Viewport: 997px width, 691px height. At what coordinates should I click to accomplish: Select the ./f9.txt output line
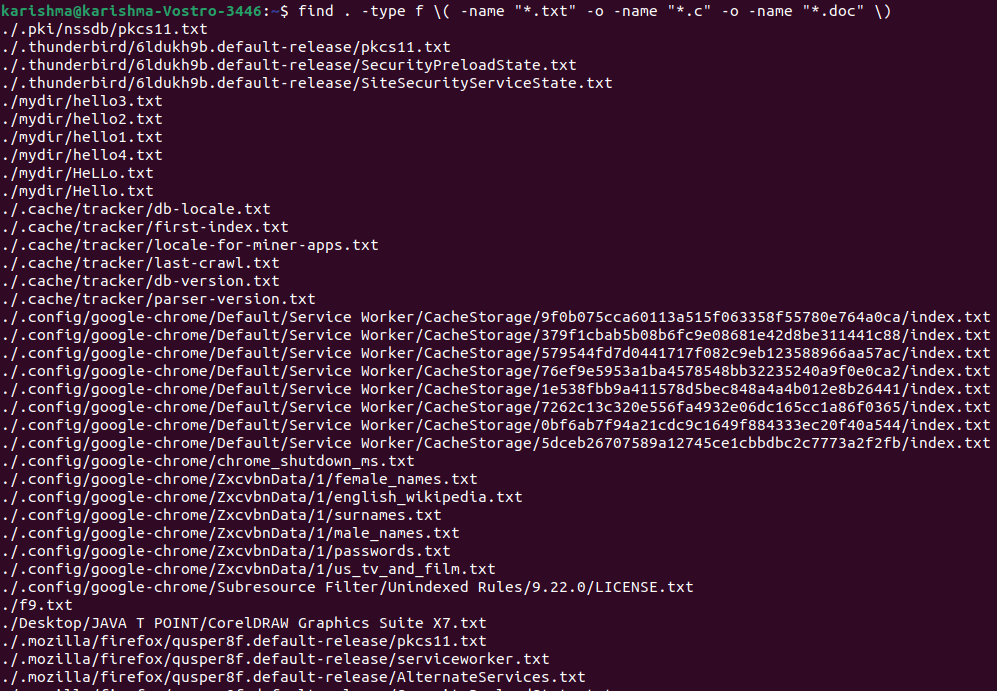click(37, 605)
